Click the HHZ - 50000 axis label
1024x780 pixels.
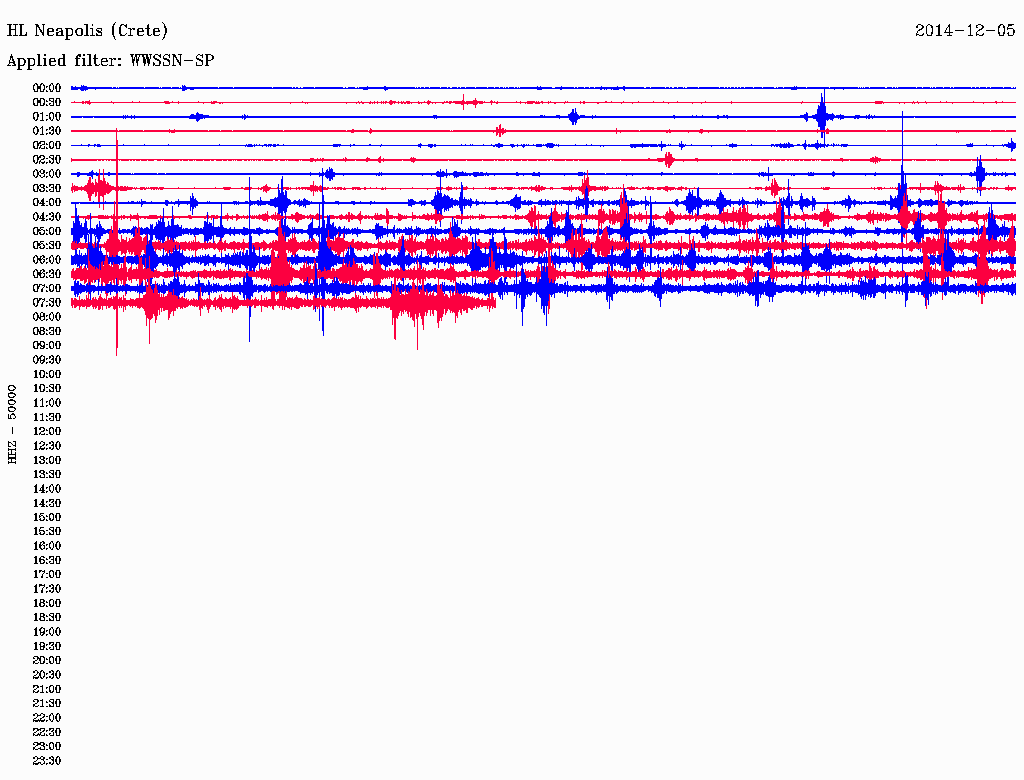point(12,424)
